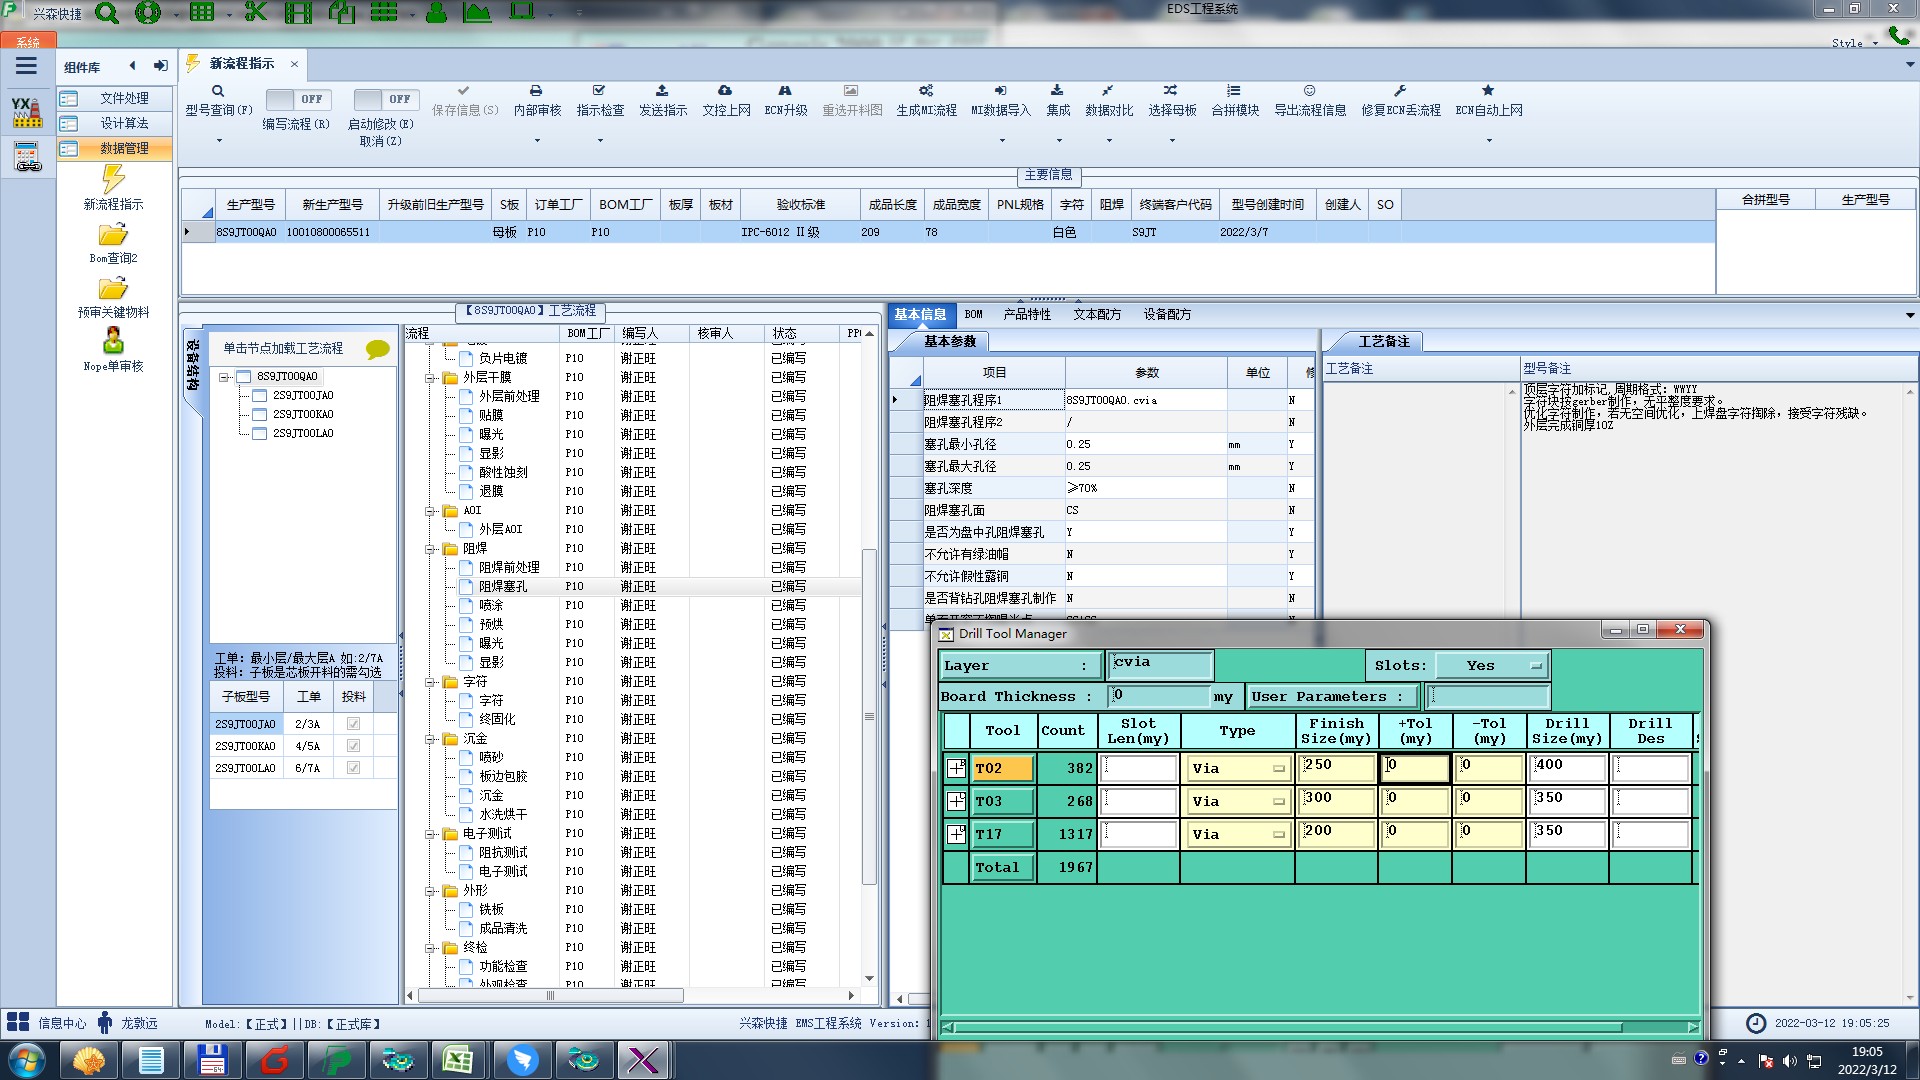
Task: Open 新流程指示 lightning icon in sidebar
Action: tap(113, 180)
